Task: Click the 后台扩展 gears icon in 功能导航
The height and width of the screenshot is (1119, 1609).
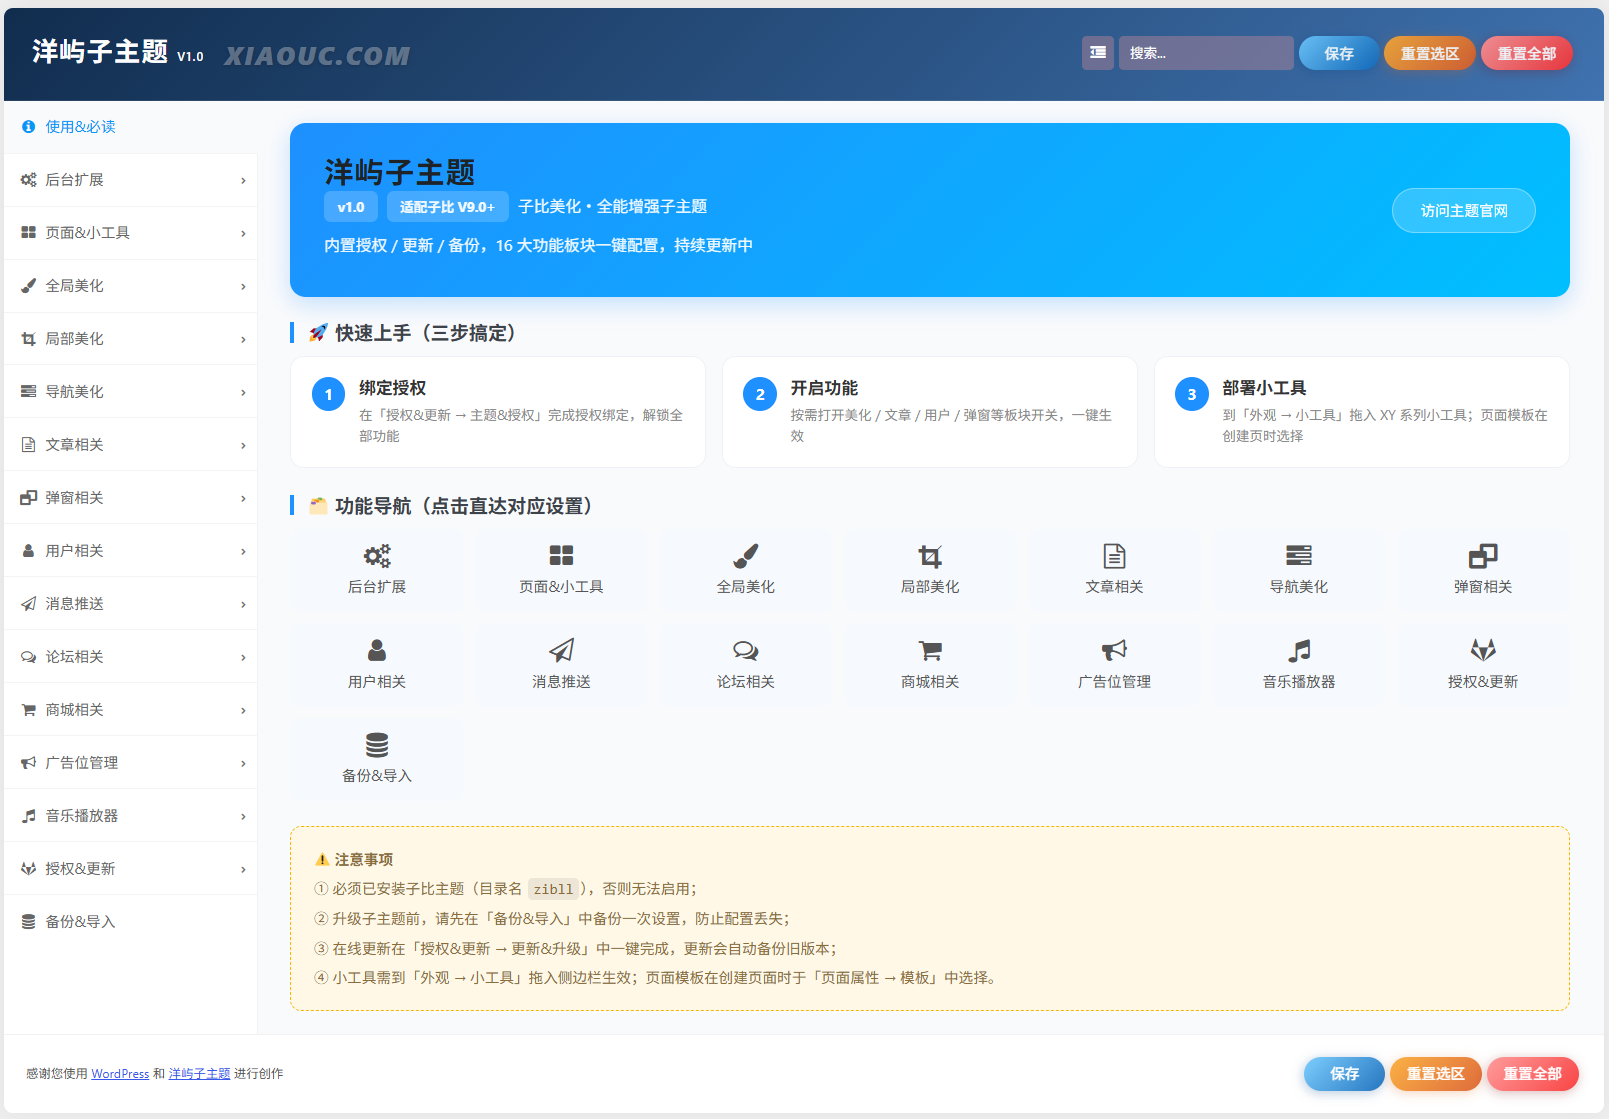Action: coord(377,555)
